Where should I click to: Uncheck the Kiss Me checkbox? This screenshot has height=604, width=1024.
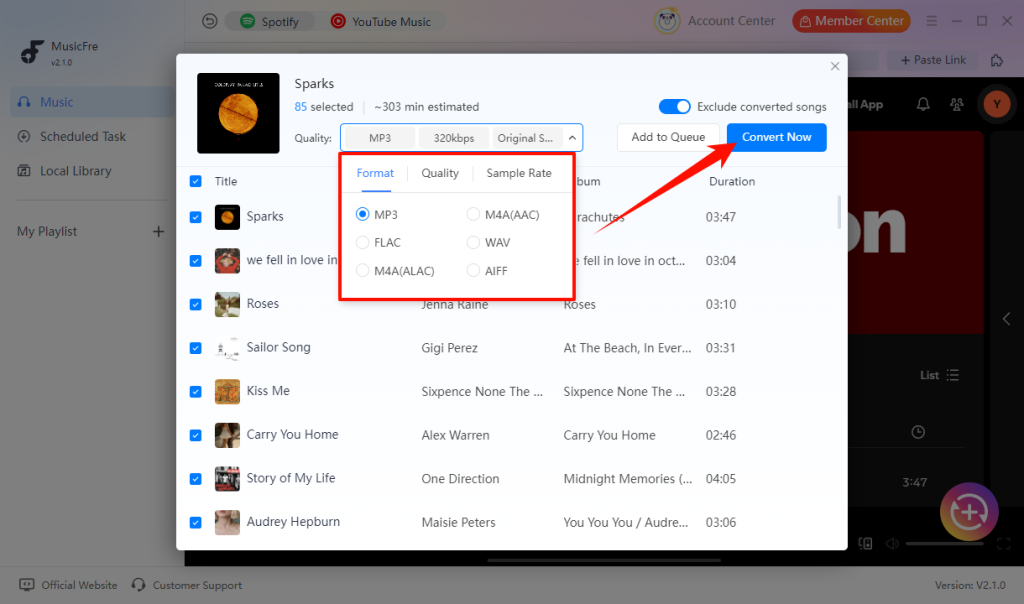coord(195,392)
